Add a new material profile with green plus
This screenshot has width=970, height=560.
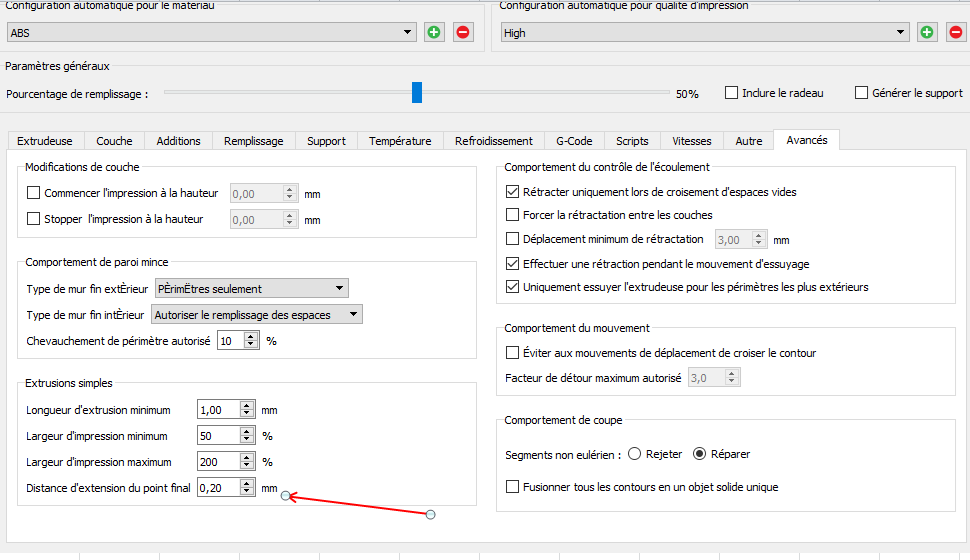pyautogui.click(x=434, y=32)
